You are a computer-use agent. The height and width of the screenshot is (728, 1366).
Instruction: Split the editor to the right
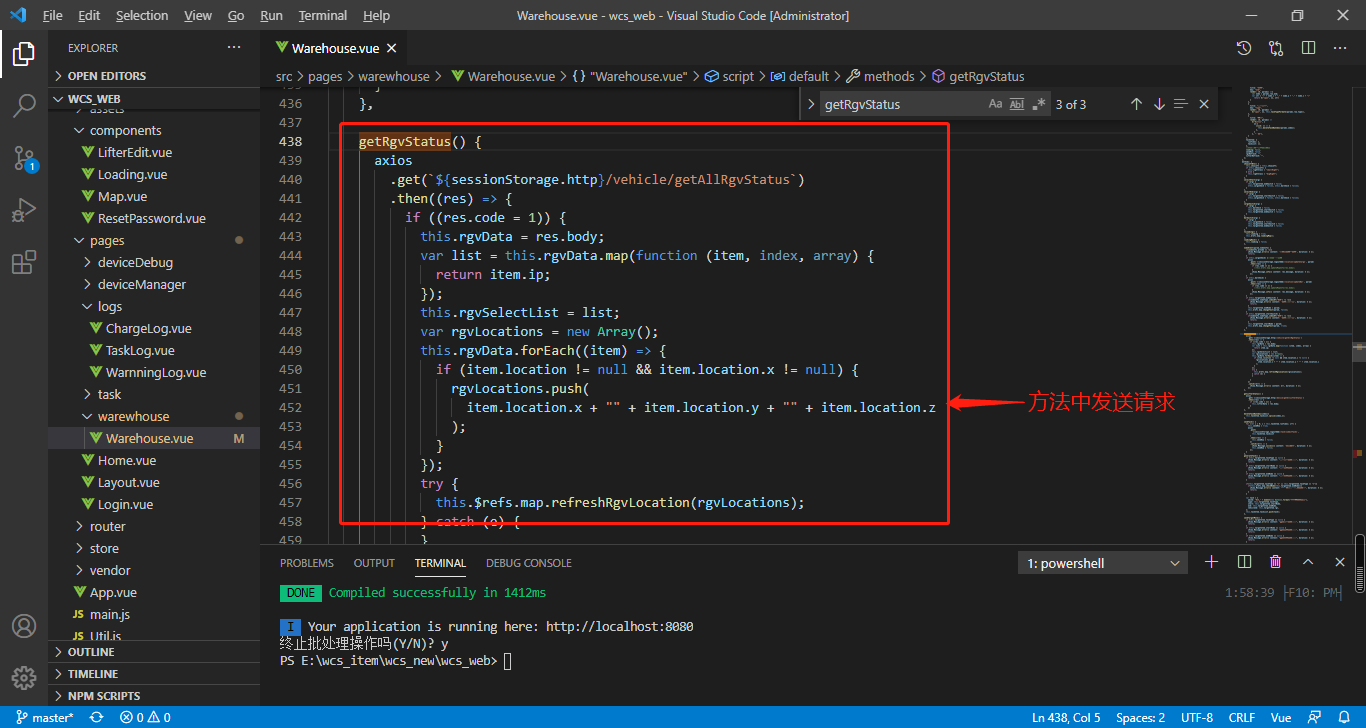pyautogui.click(x=1308, y=48)
